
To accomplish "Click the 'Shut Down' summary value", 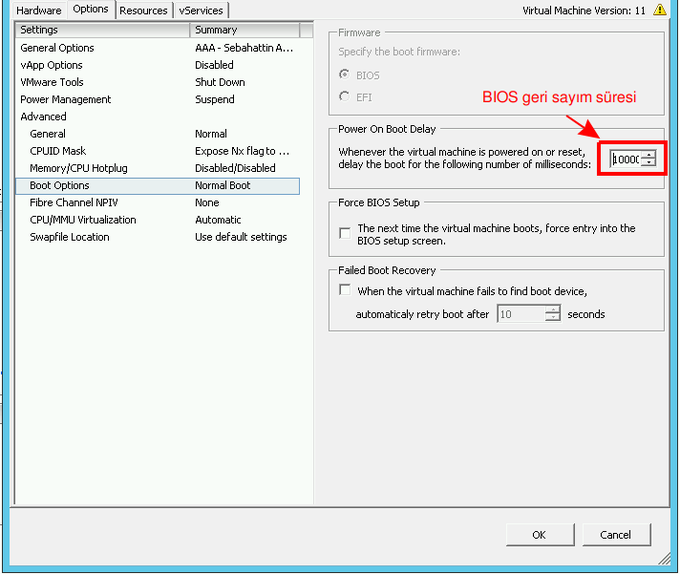I will point(220,82).
